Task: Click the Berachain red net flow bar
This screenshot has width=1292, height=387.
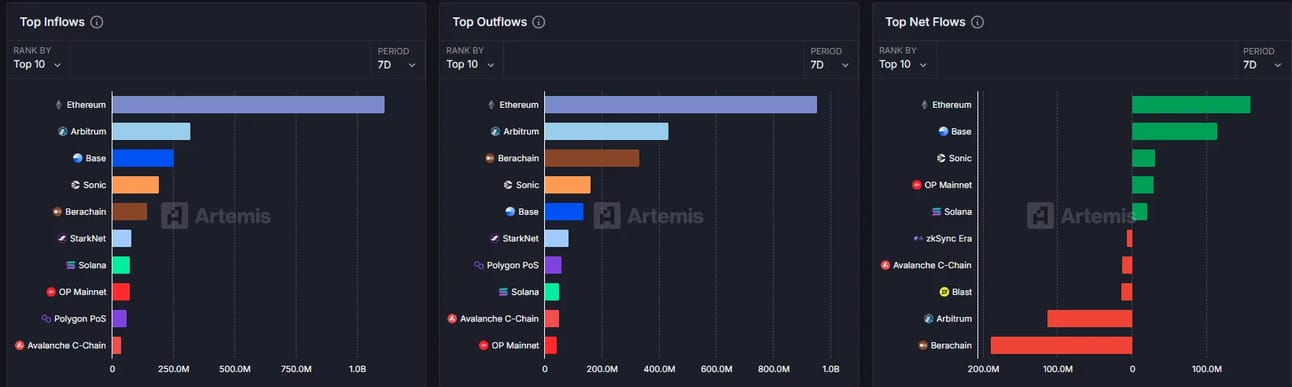Action: tap(1061, 345)
